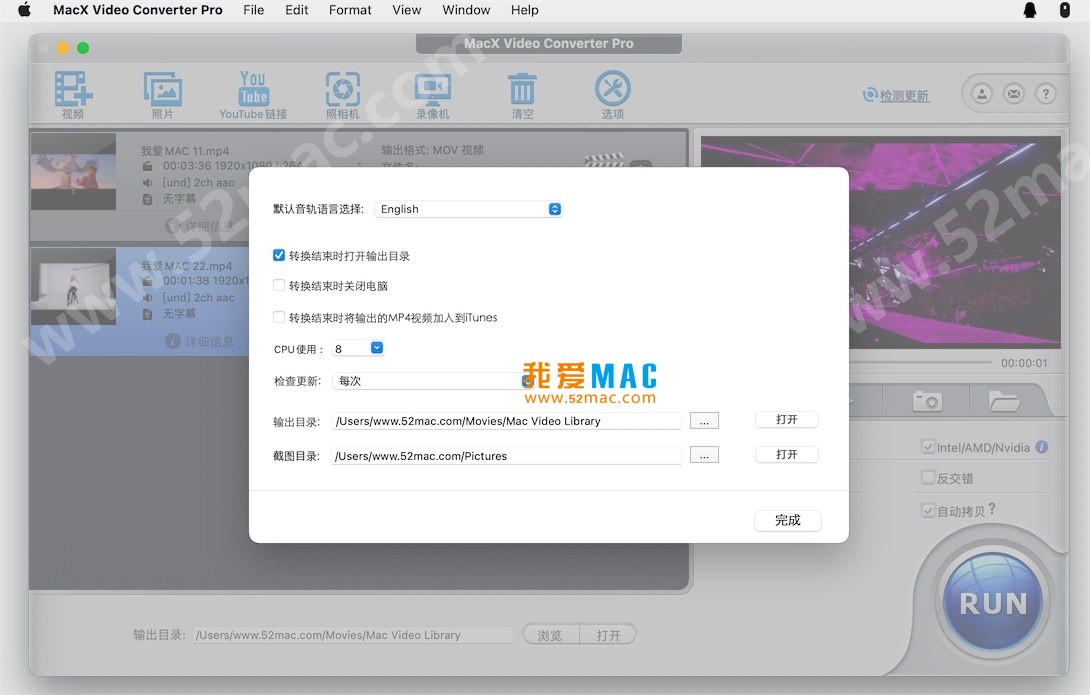Open help via the question mark icon
Screen dimensions: 1090x695
pos(1046,94)
